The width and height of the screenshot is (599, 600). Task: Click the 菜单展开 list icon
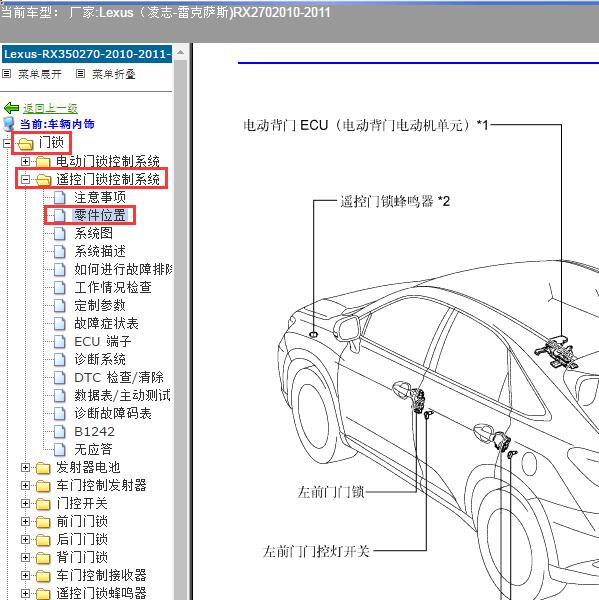pyautogui.click(x=7, y=73)
